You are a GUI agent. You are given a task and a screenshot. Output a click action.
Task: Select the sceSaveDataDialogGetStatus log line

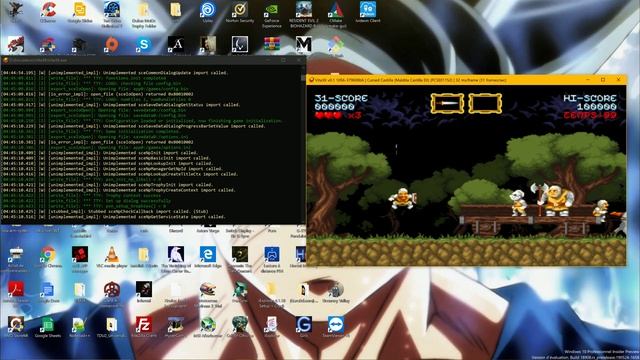point(121,104)
